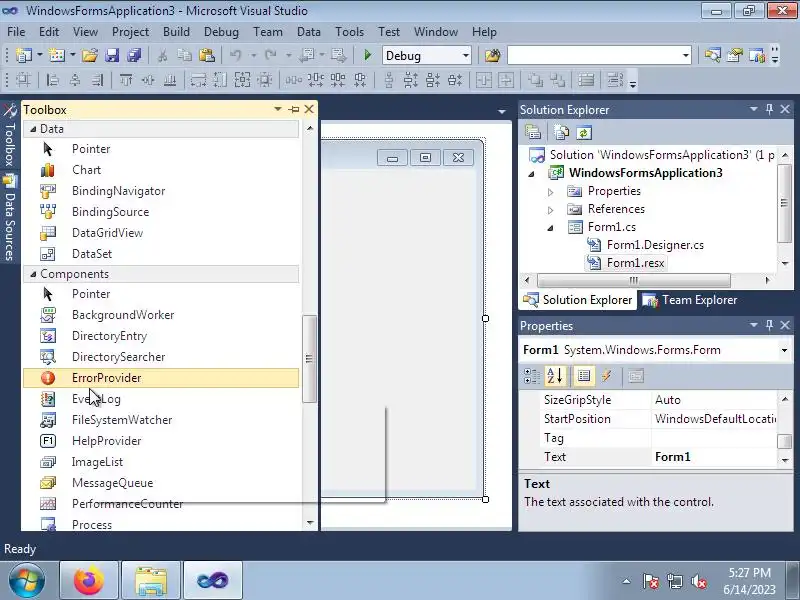Select Form1.Designer.cs in Solution Explorer
This screenshot has width=800, height=600.
[655, 245]
